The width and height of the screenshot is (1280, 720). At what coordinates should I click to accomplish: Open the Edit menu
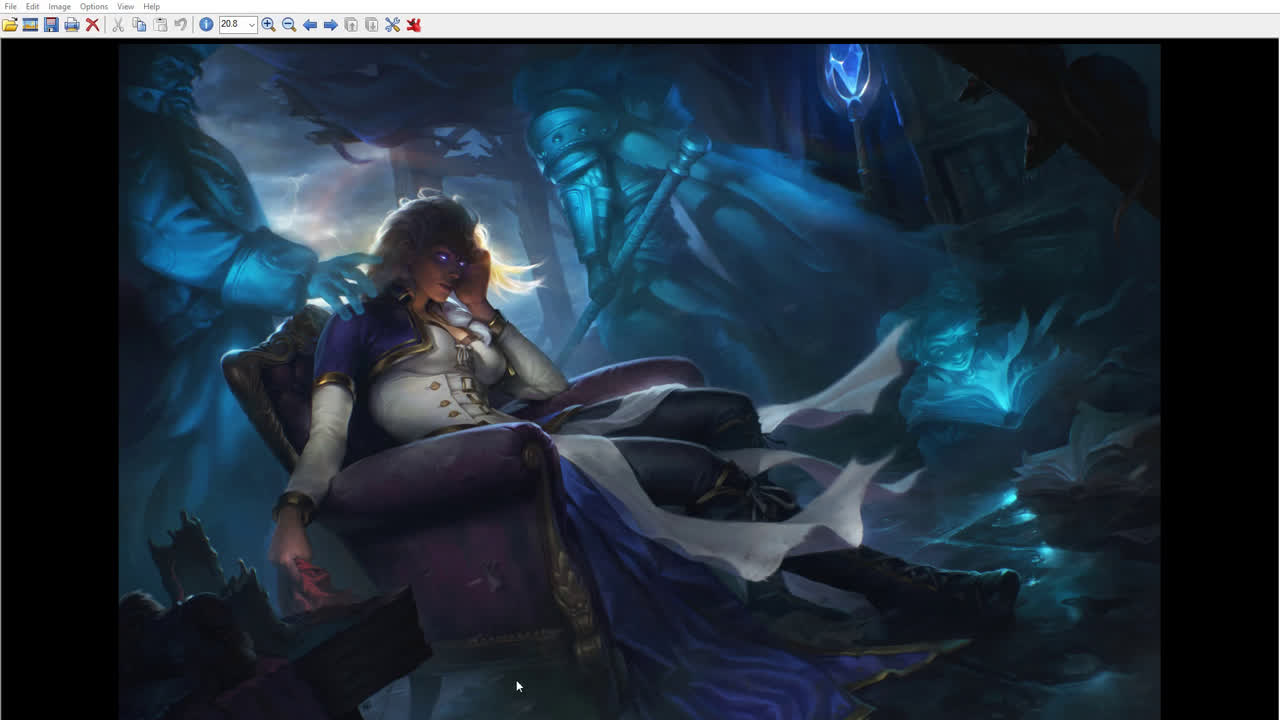coord(32,6)
